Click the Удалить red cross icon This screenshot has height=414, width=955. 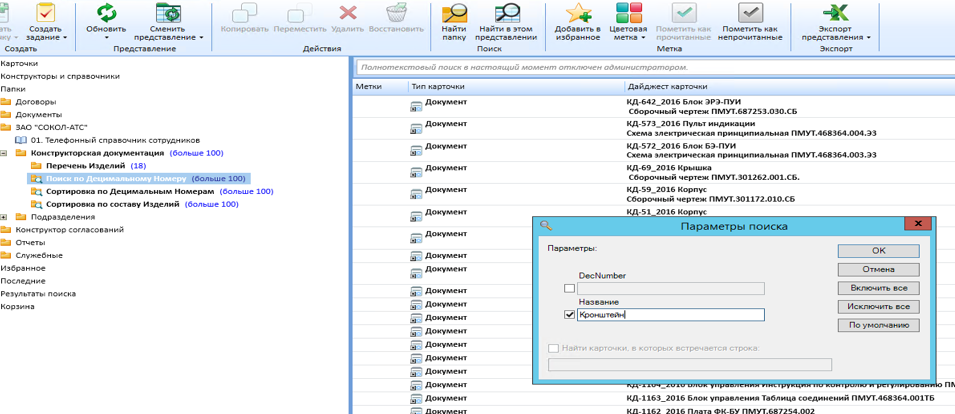pos(348,13)
